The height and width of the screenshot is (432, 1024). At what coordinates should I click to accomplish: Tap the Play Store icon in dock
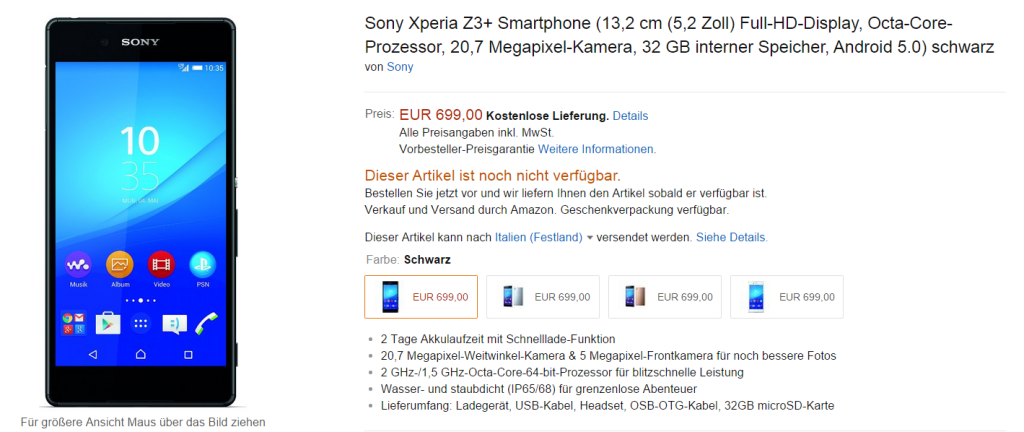(107, 323)
